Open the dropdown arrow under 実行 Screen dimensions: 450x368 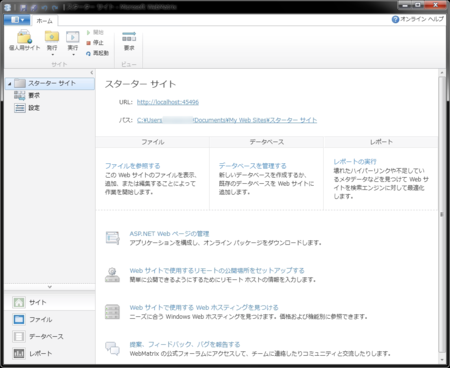73,55
